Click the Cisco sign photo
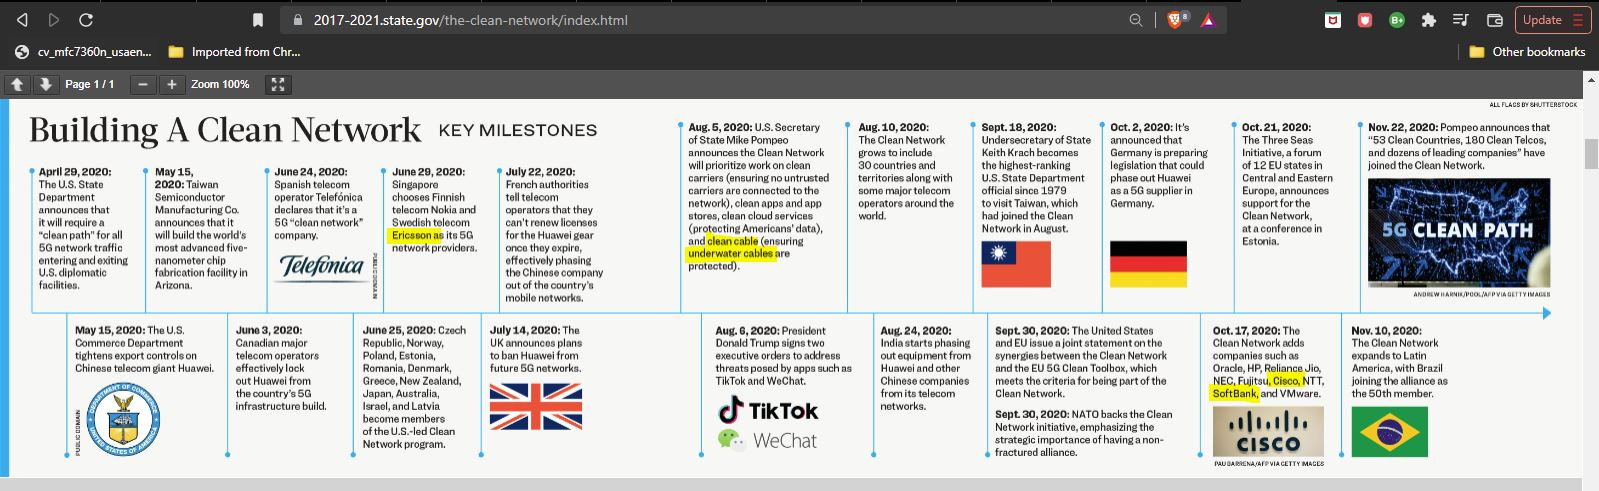Viewport: 1599px width, 491px height. point(1268,433)
